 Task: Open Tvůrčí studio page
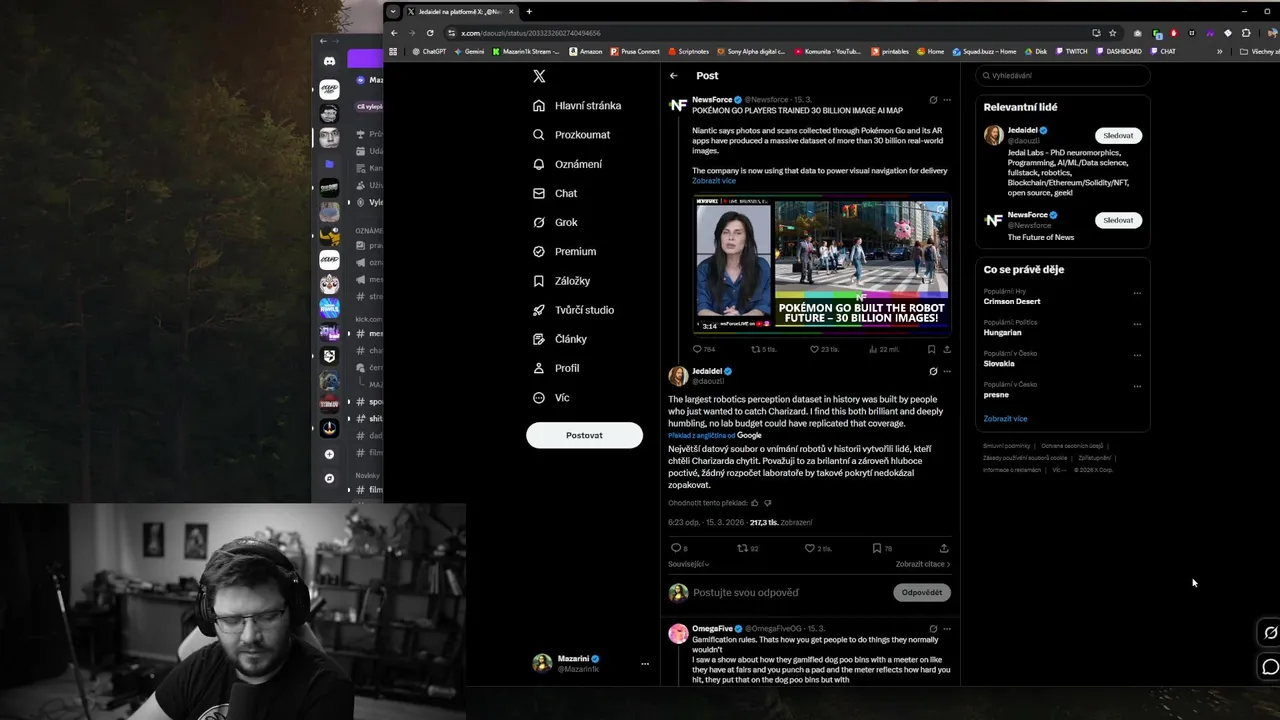573,310
